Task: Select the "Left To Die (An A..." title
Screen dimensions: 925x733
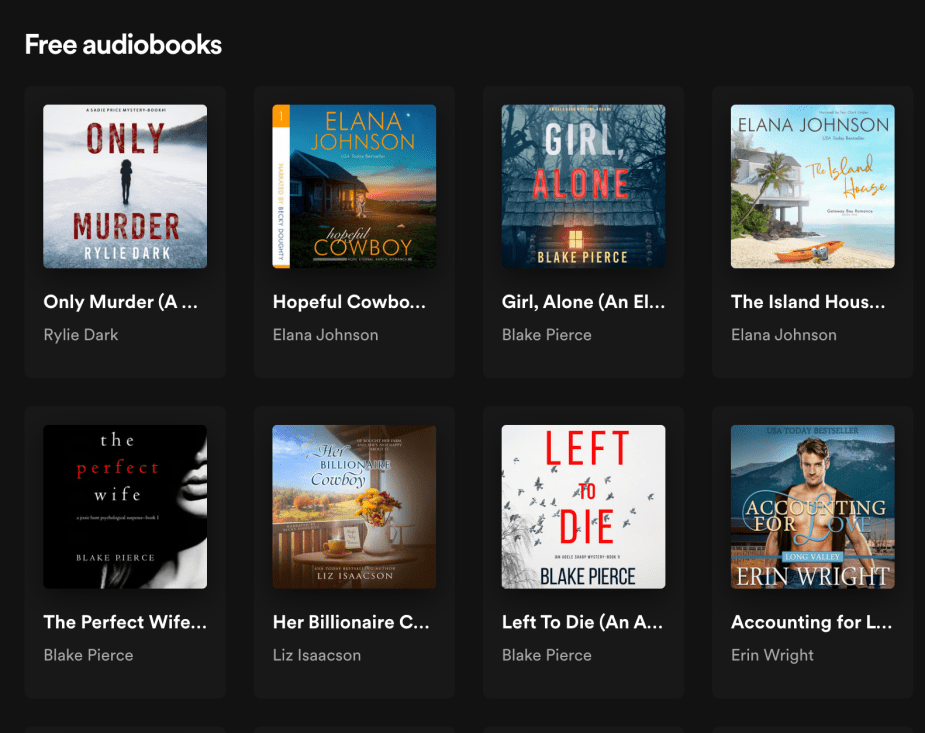Action: click(582, 622)
